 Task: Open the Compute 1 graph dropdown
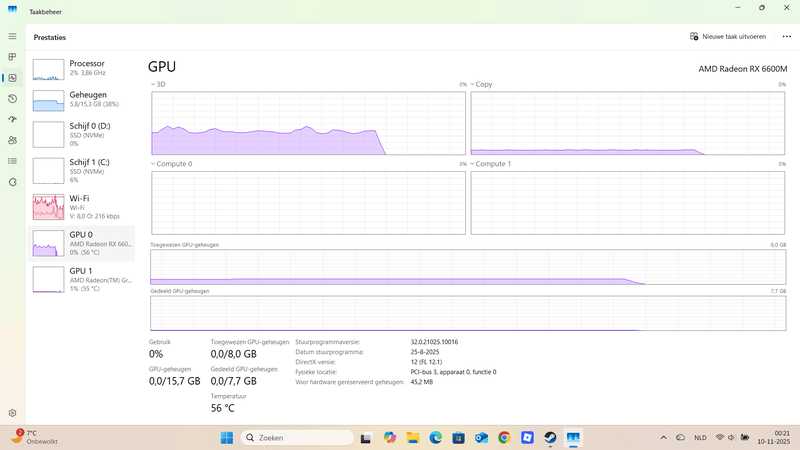490,164
